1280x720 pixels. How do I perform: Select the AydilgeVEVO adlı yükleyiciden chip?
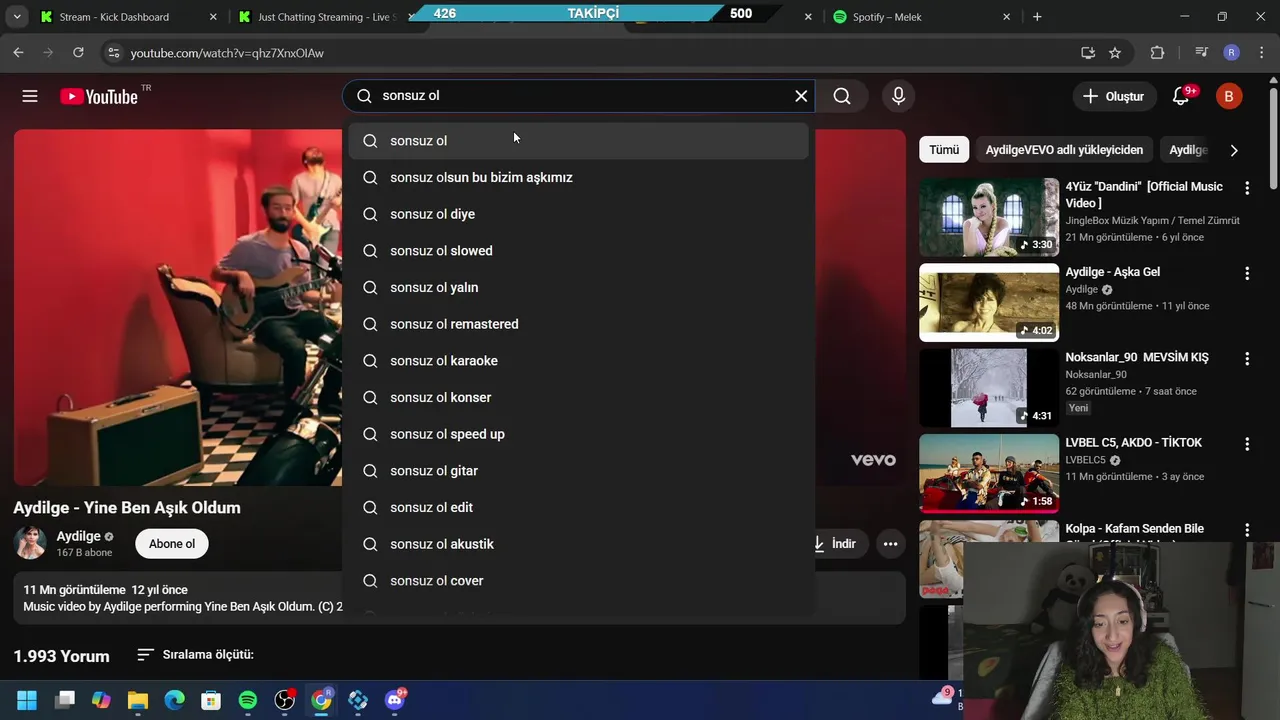pos(1064,150)
